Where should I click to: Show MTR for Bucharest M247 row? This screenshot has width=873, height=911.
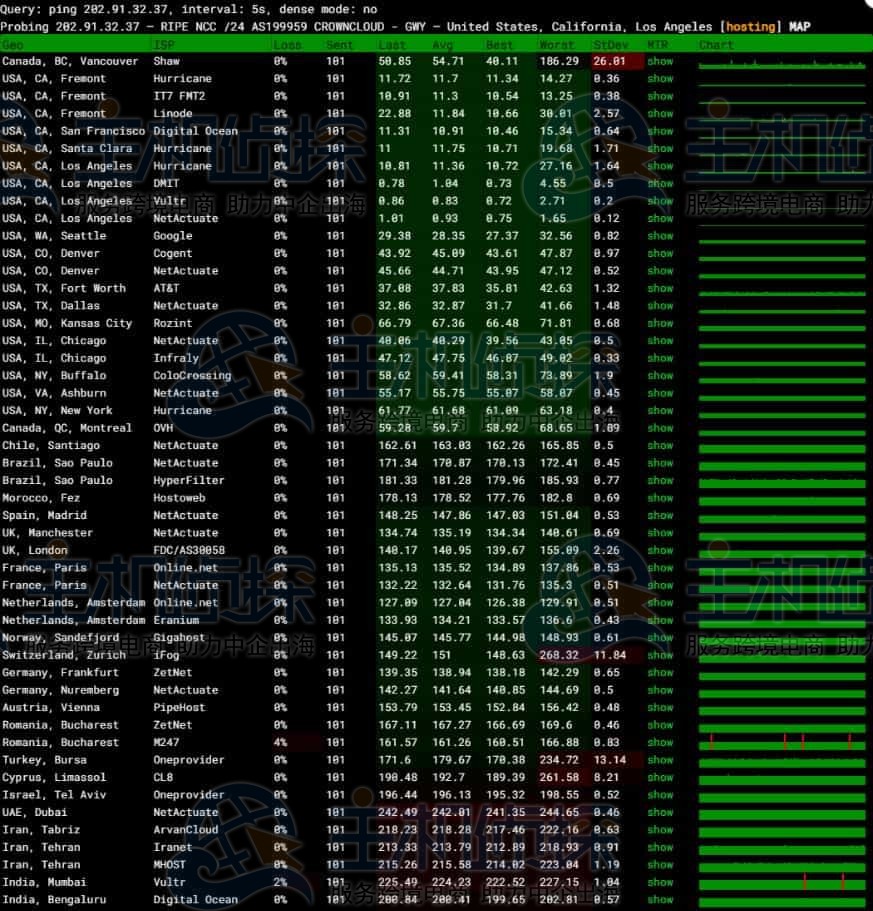tap(660, 743)
